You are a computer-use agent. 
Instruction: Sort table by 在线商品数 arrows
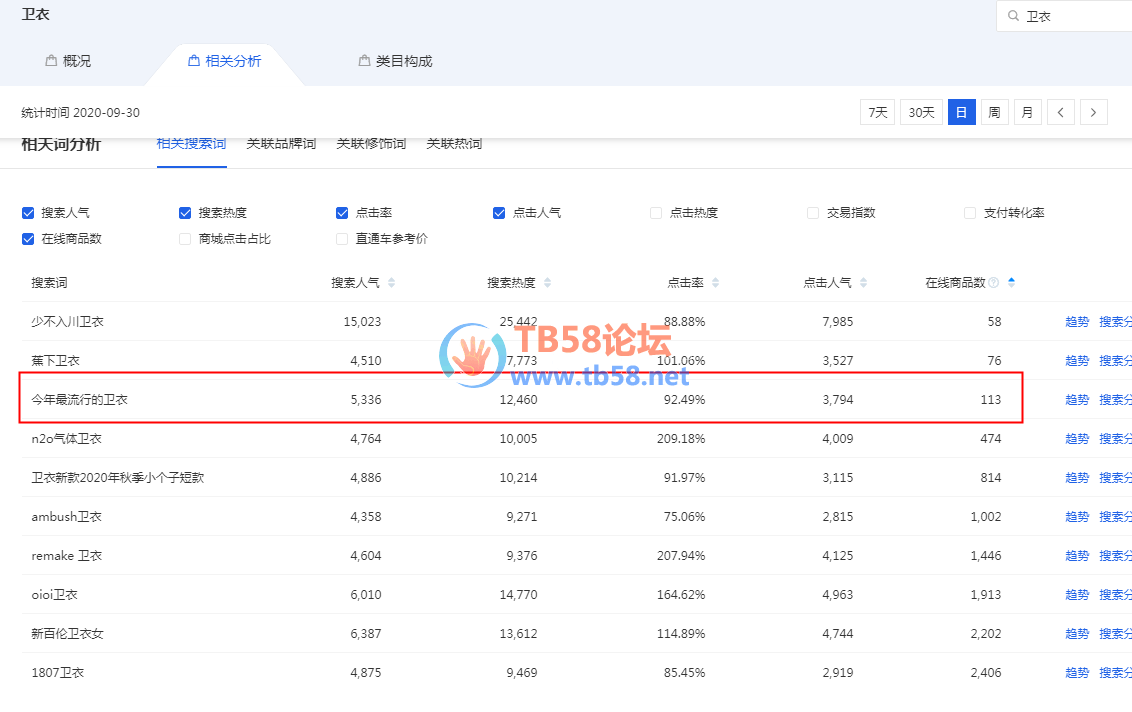pyautogui.click(x=1011, y=282)
